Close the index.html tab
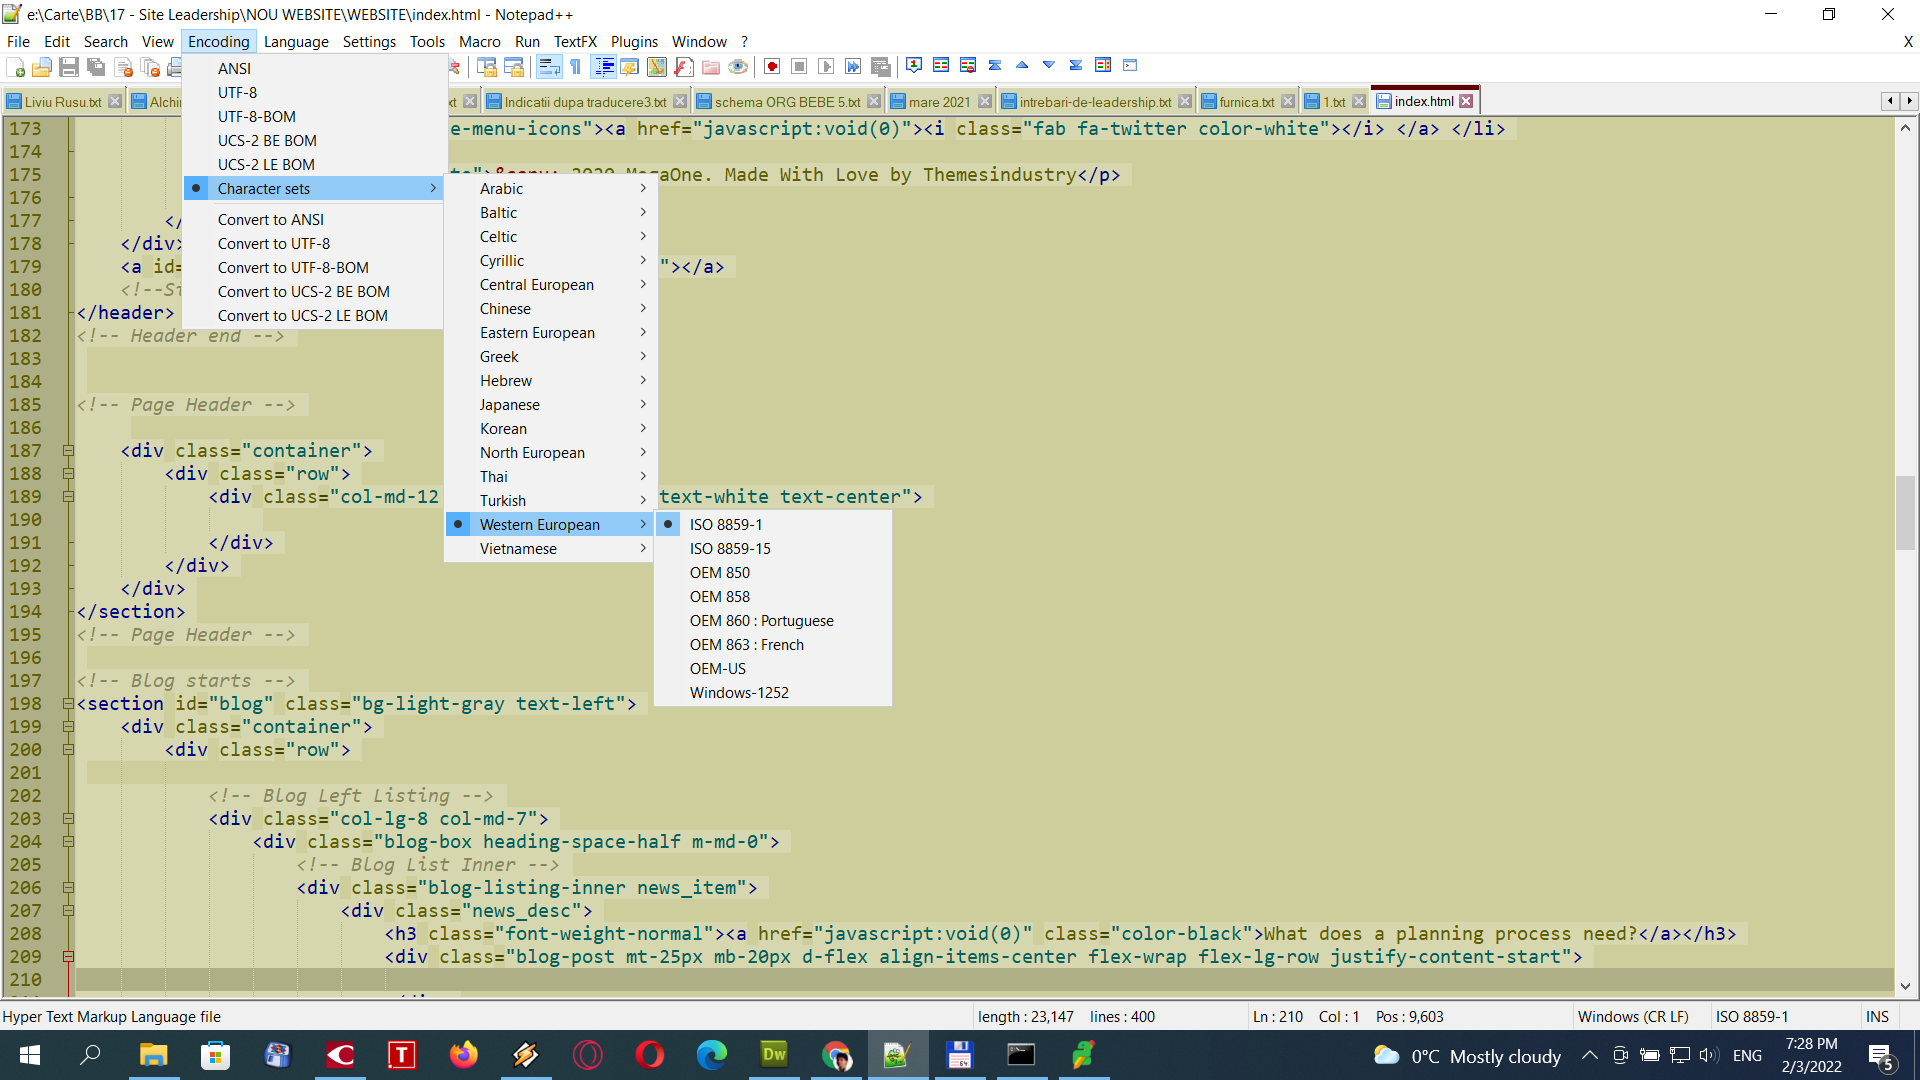 1466,101
